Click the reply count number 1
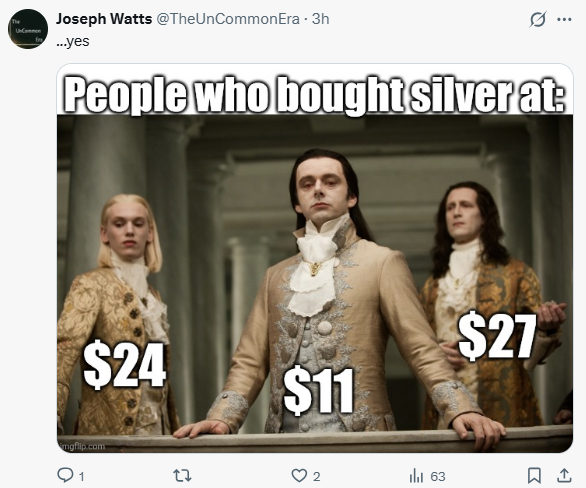The width and height of the screenshot is (586, 488). [81, 476]
